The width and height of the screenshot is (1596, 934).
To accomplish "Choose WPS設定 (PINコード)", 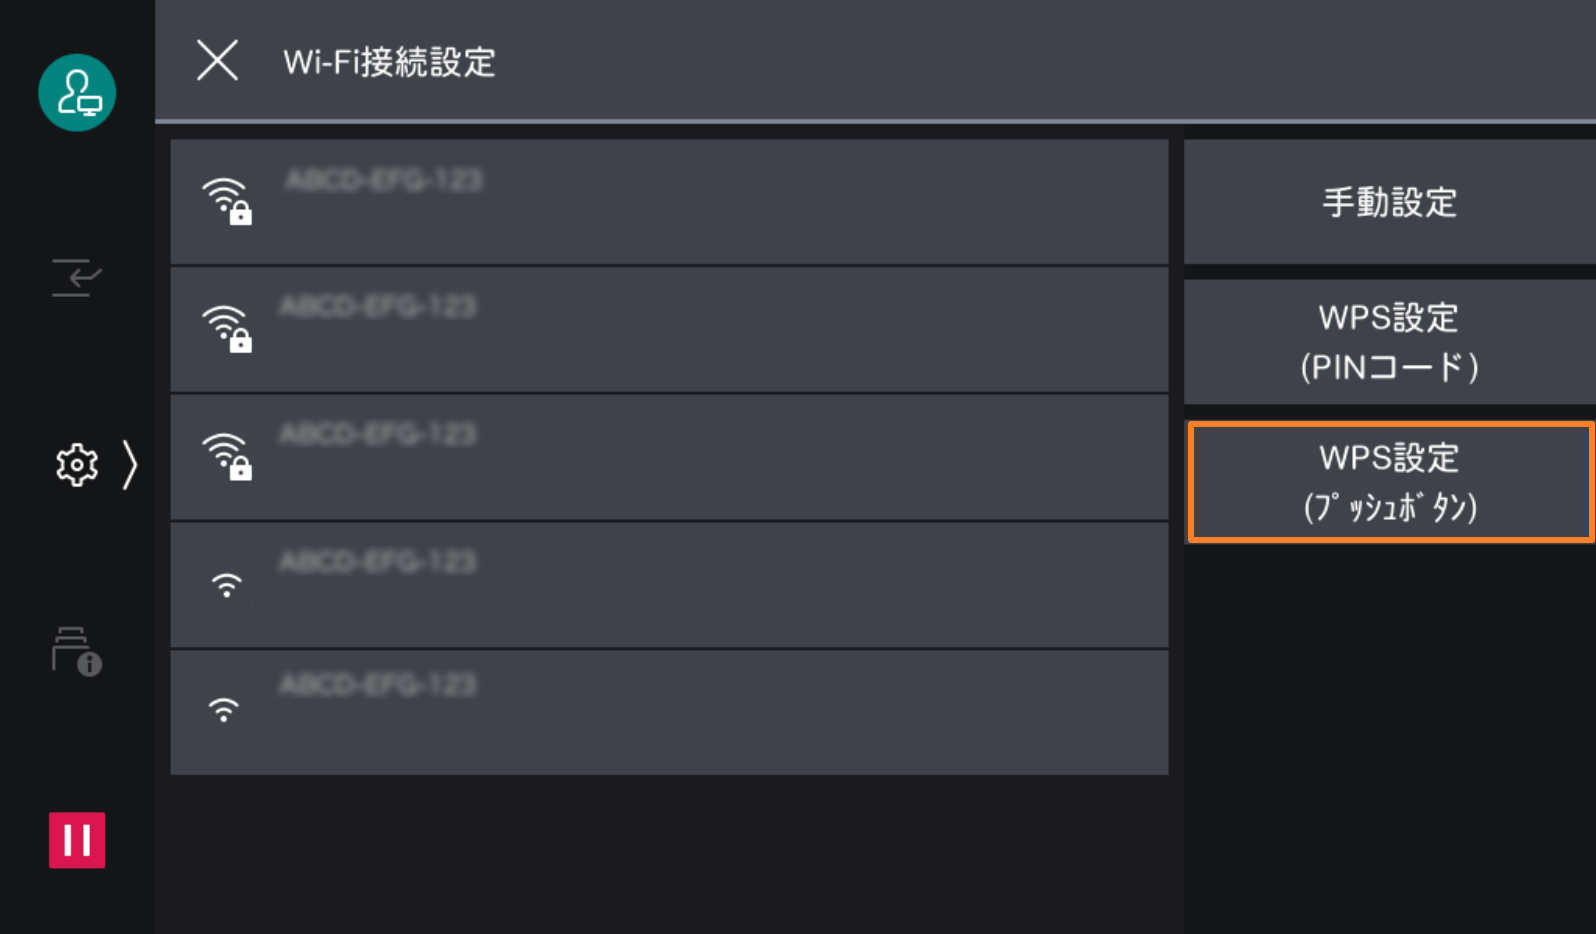I will 1389,342.
